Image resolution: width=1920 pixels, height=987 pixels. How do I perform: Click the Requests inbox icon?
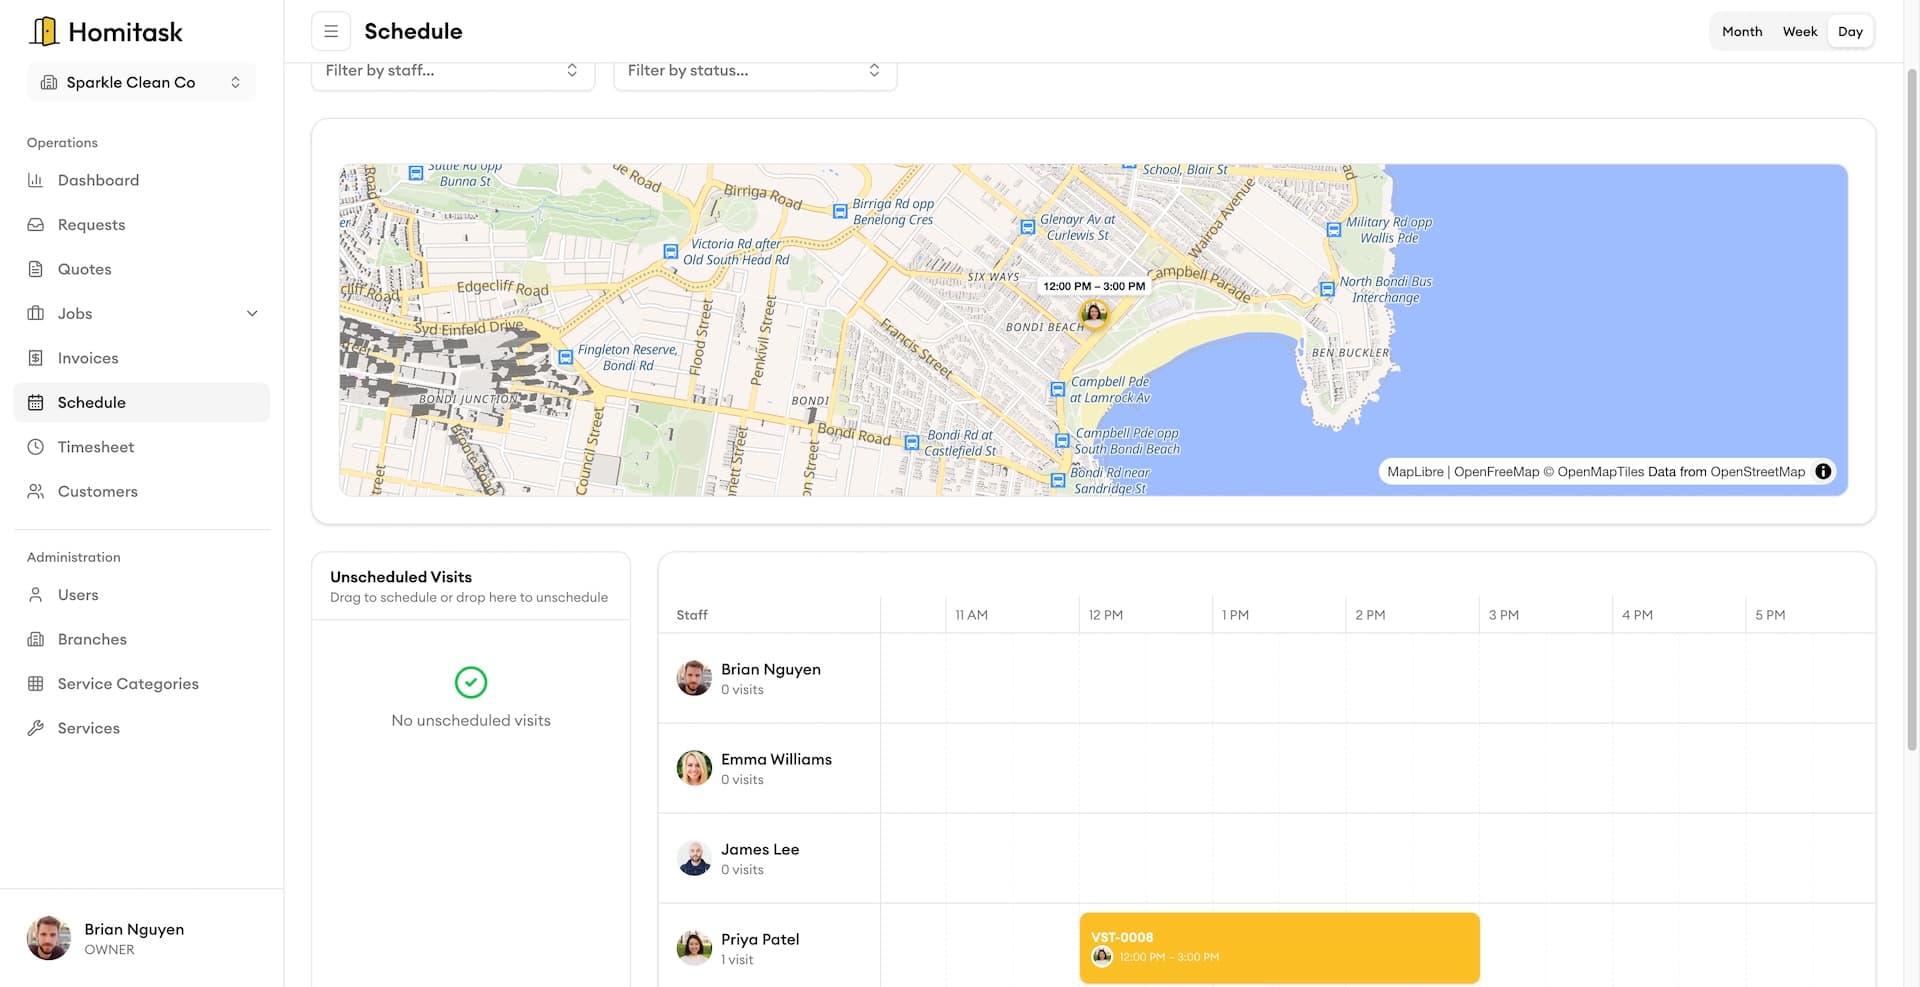37,224
